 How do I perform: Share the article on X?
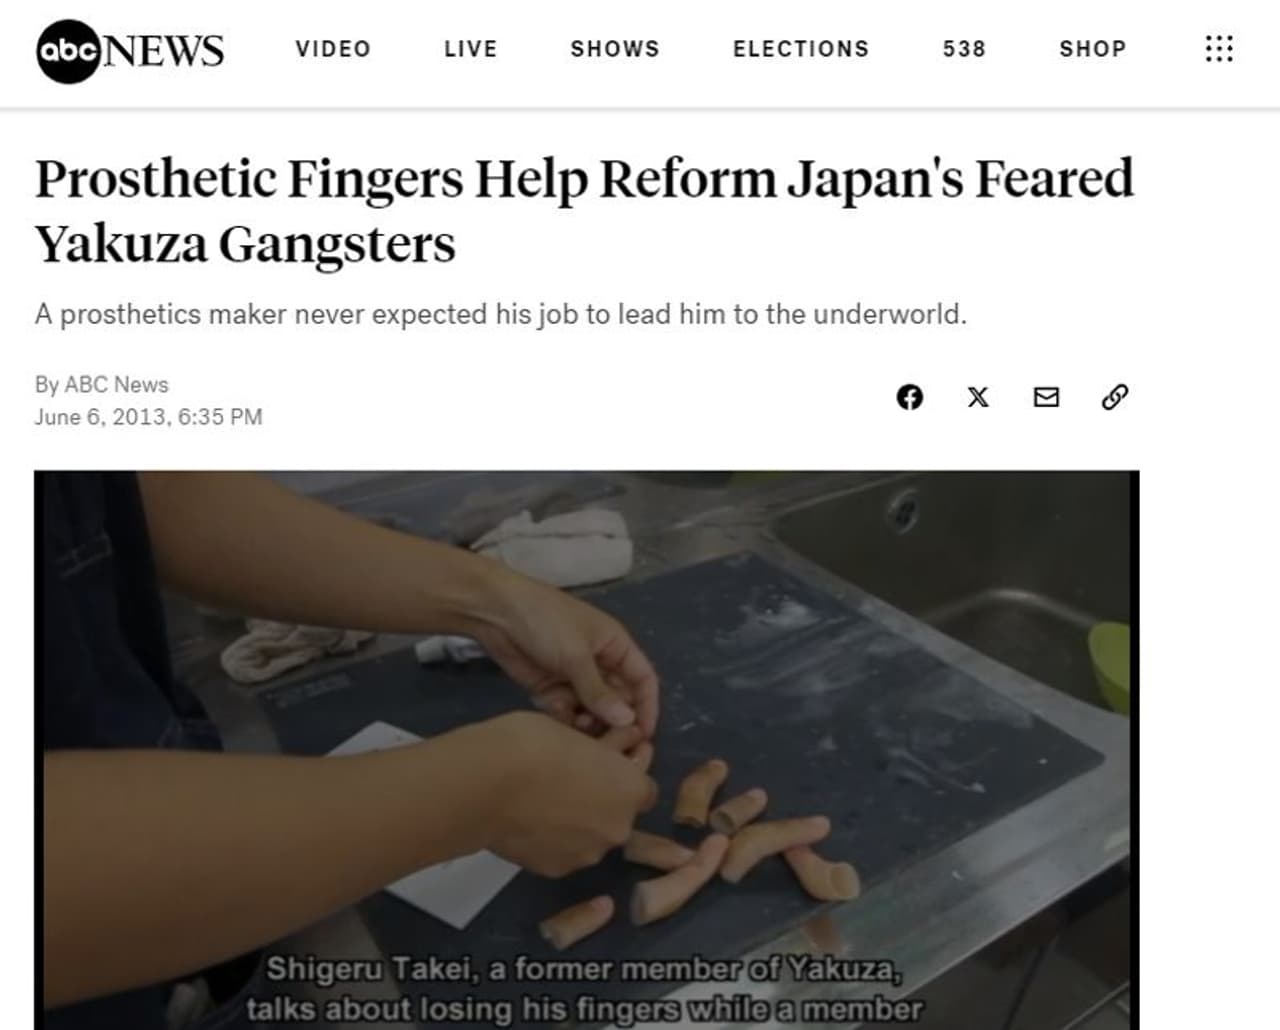point(978,397)
